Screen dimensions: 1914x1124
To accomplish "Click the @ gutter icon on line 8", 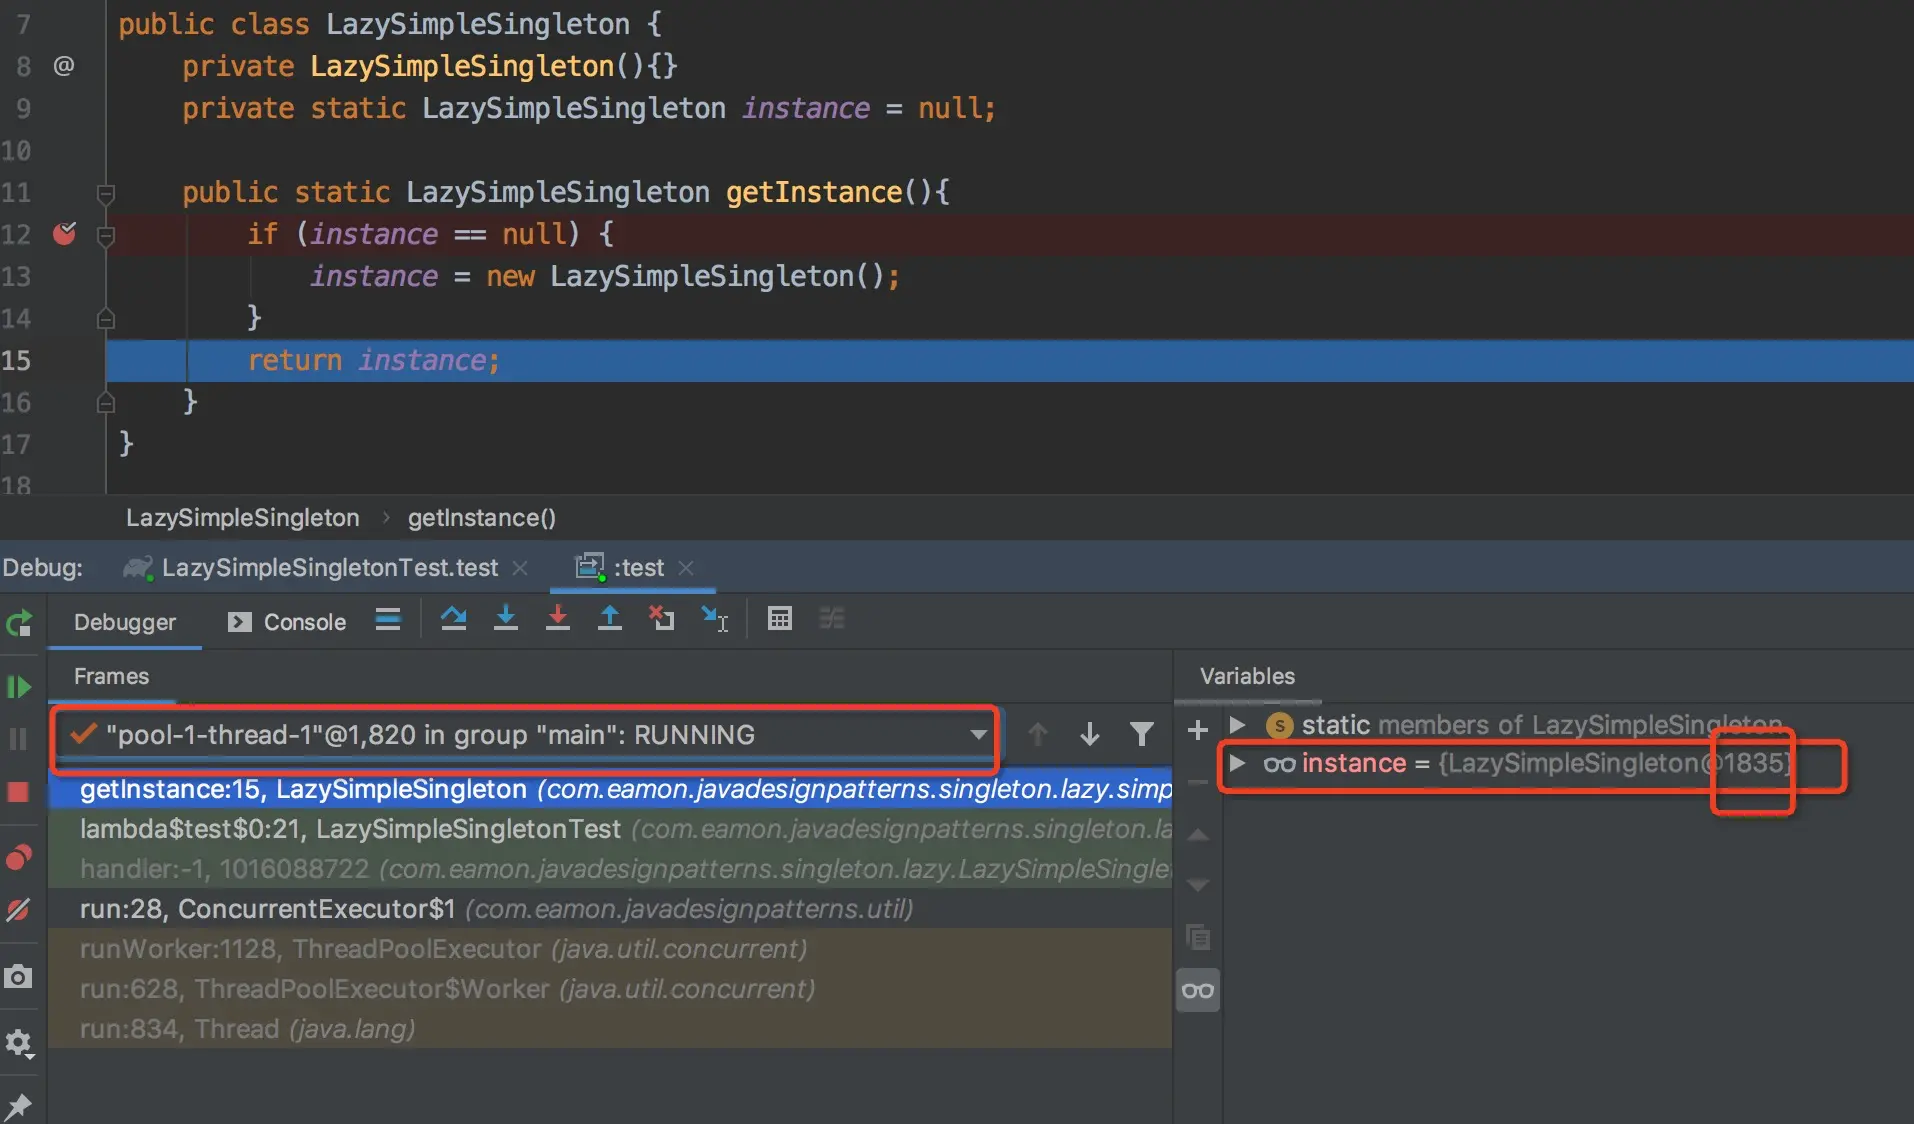I will coord(64,66).
